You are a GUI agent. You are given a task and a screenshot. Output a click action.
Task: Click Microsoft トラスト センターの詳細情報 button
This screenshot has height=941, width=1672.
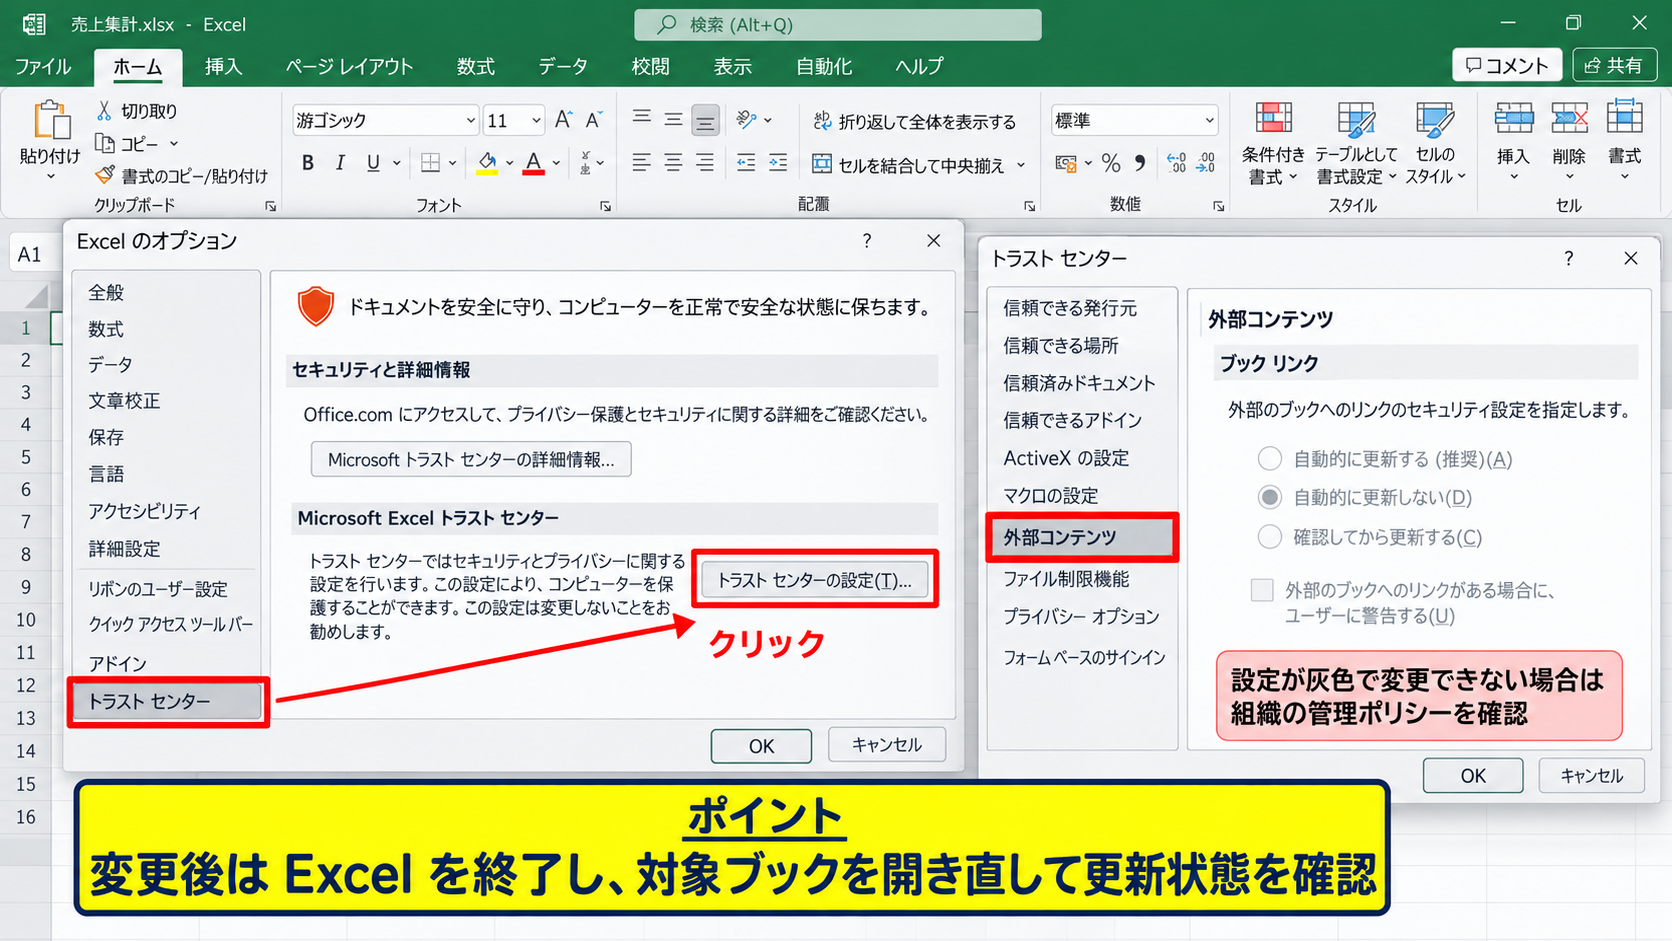tap(471, 460)
